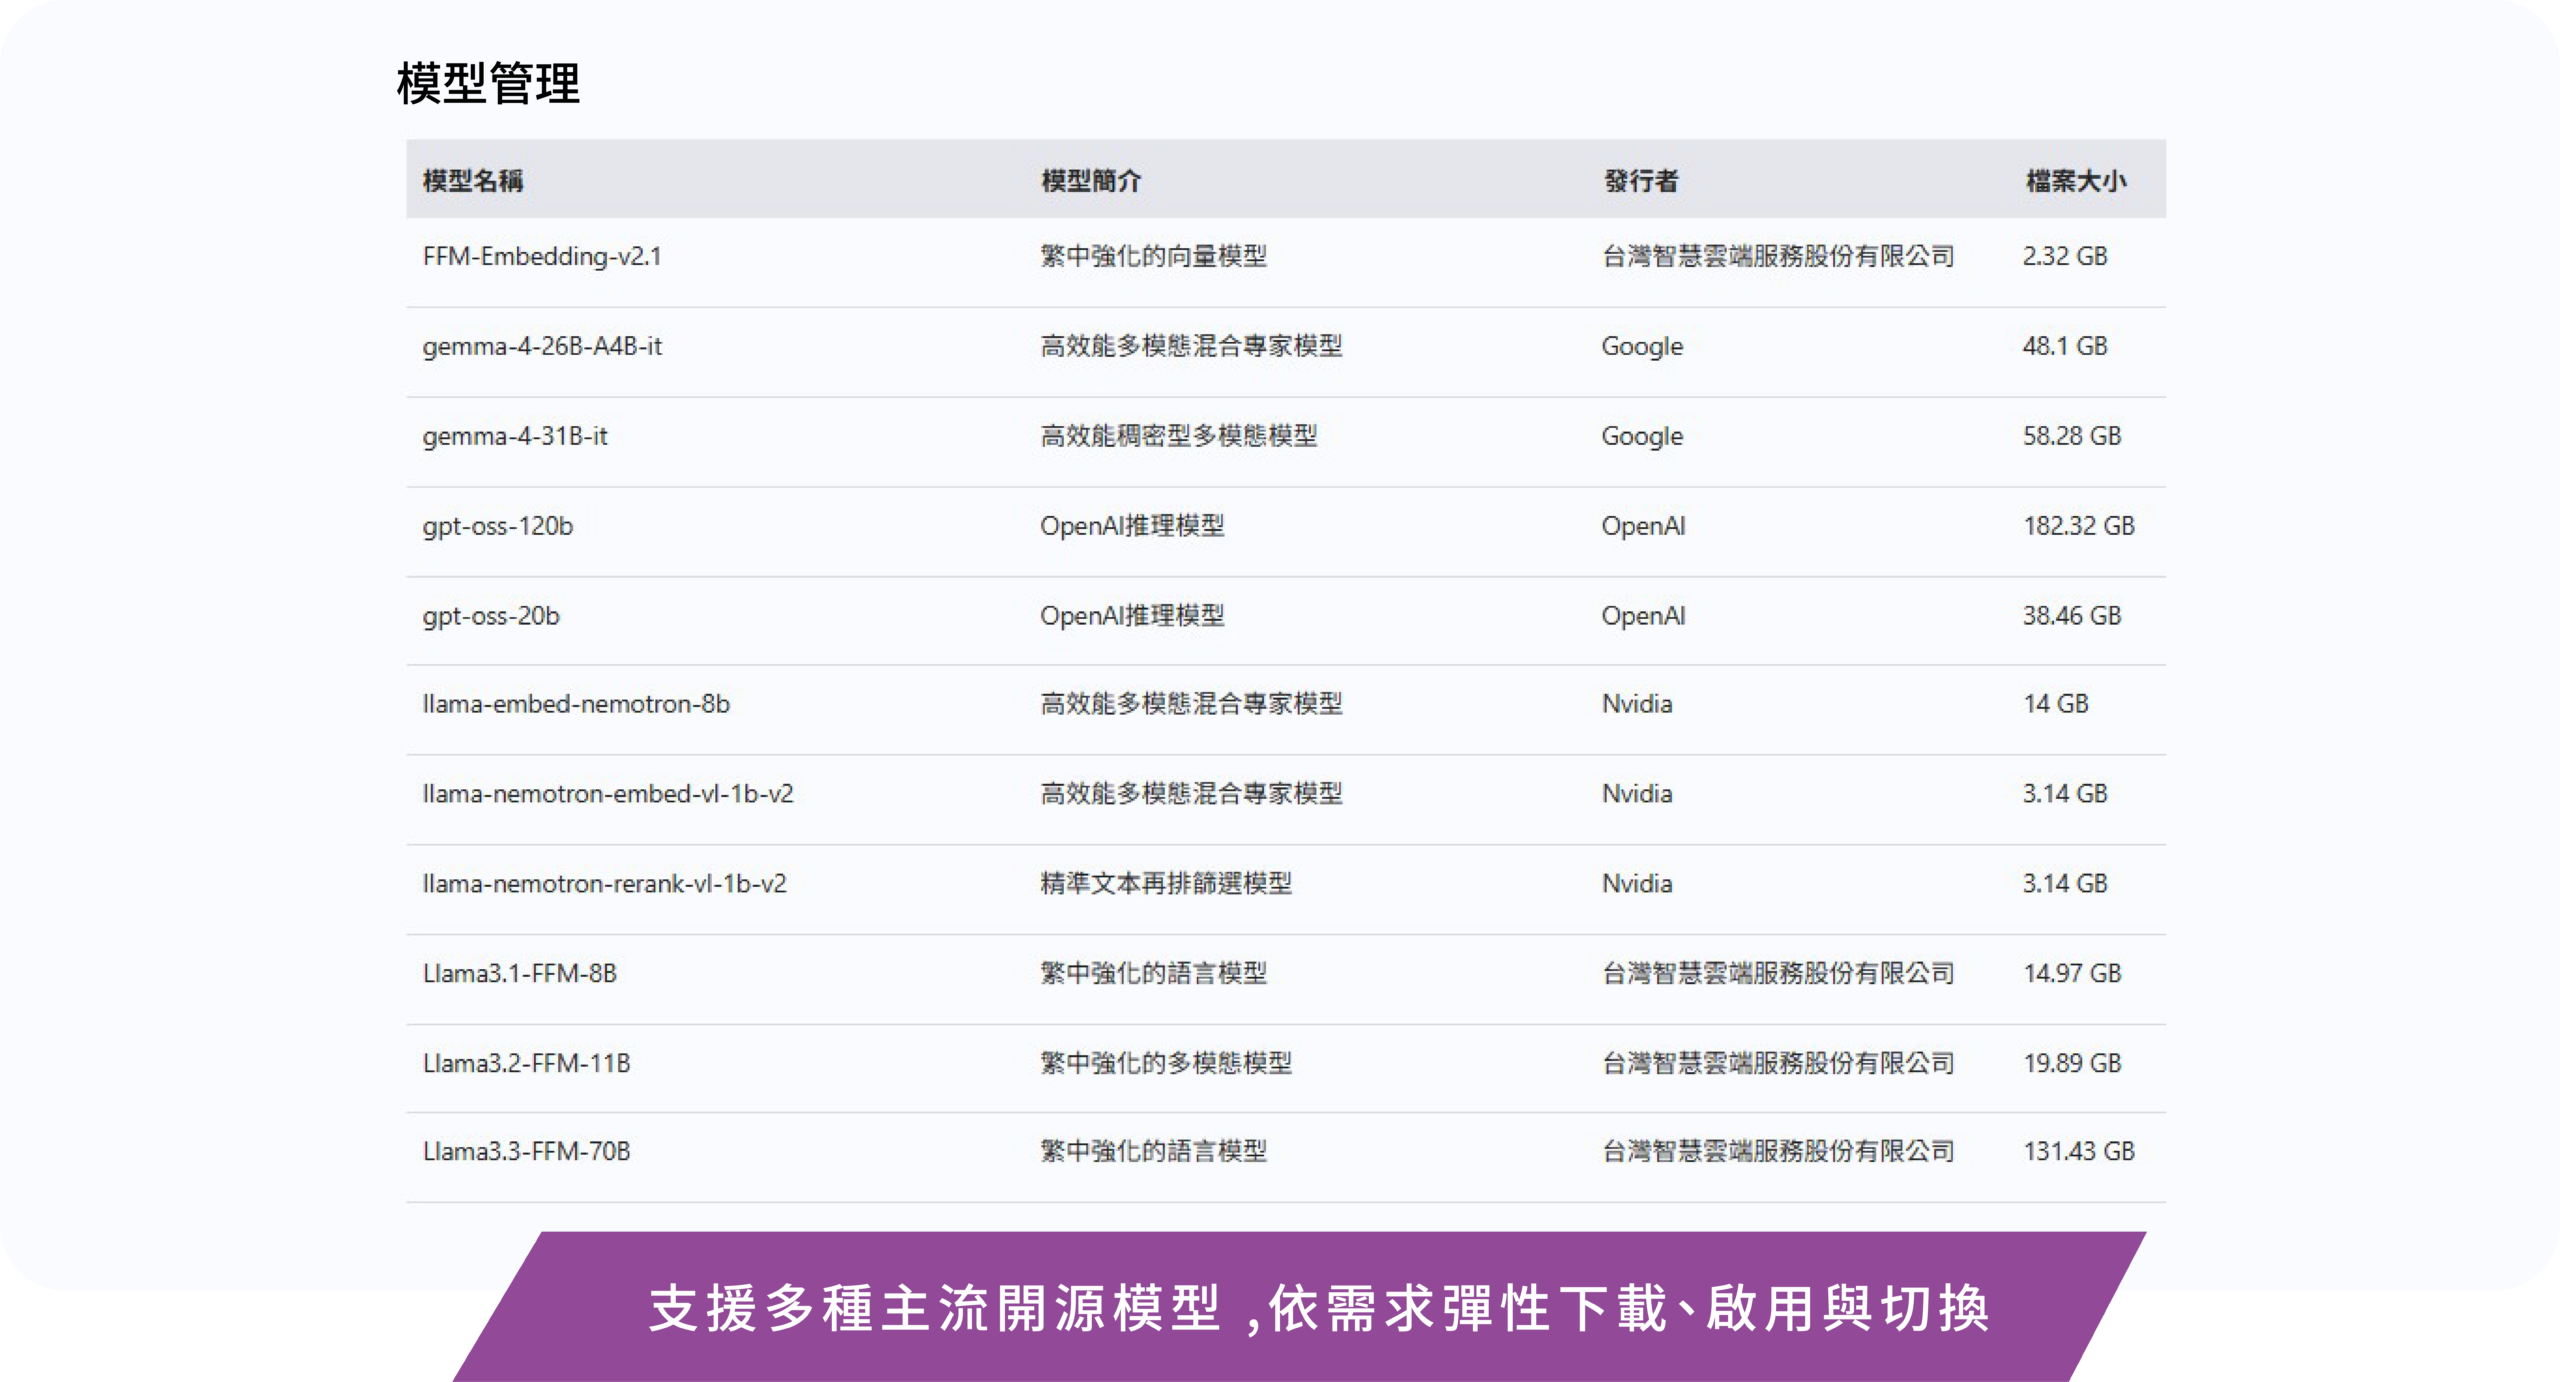
Task: Select the FFM-Embedding-v2.1 model row
Action: coord(1286,262)
